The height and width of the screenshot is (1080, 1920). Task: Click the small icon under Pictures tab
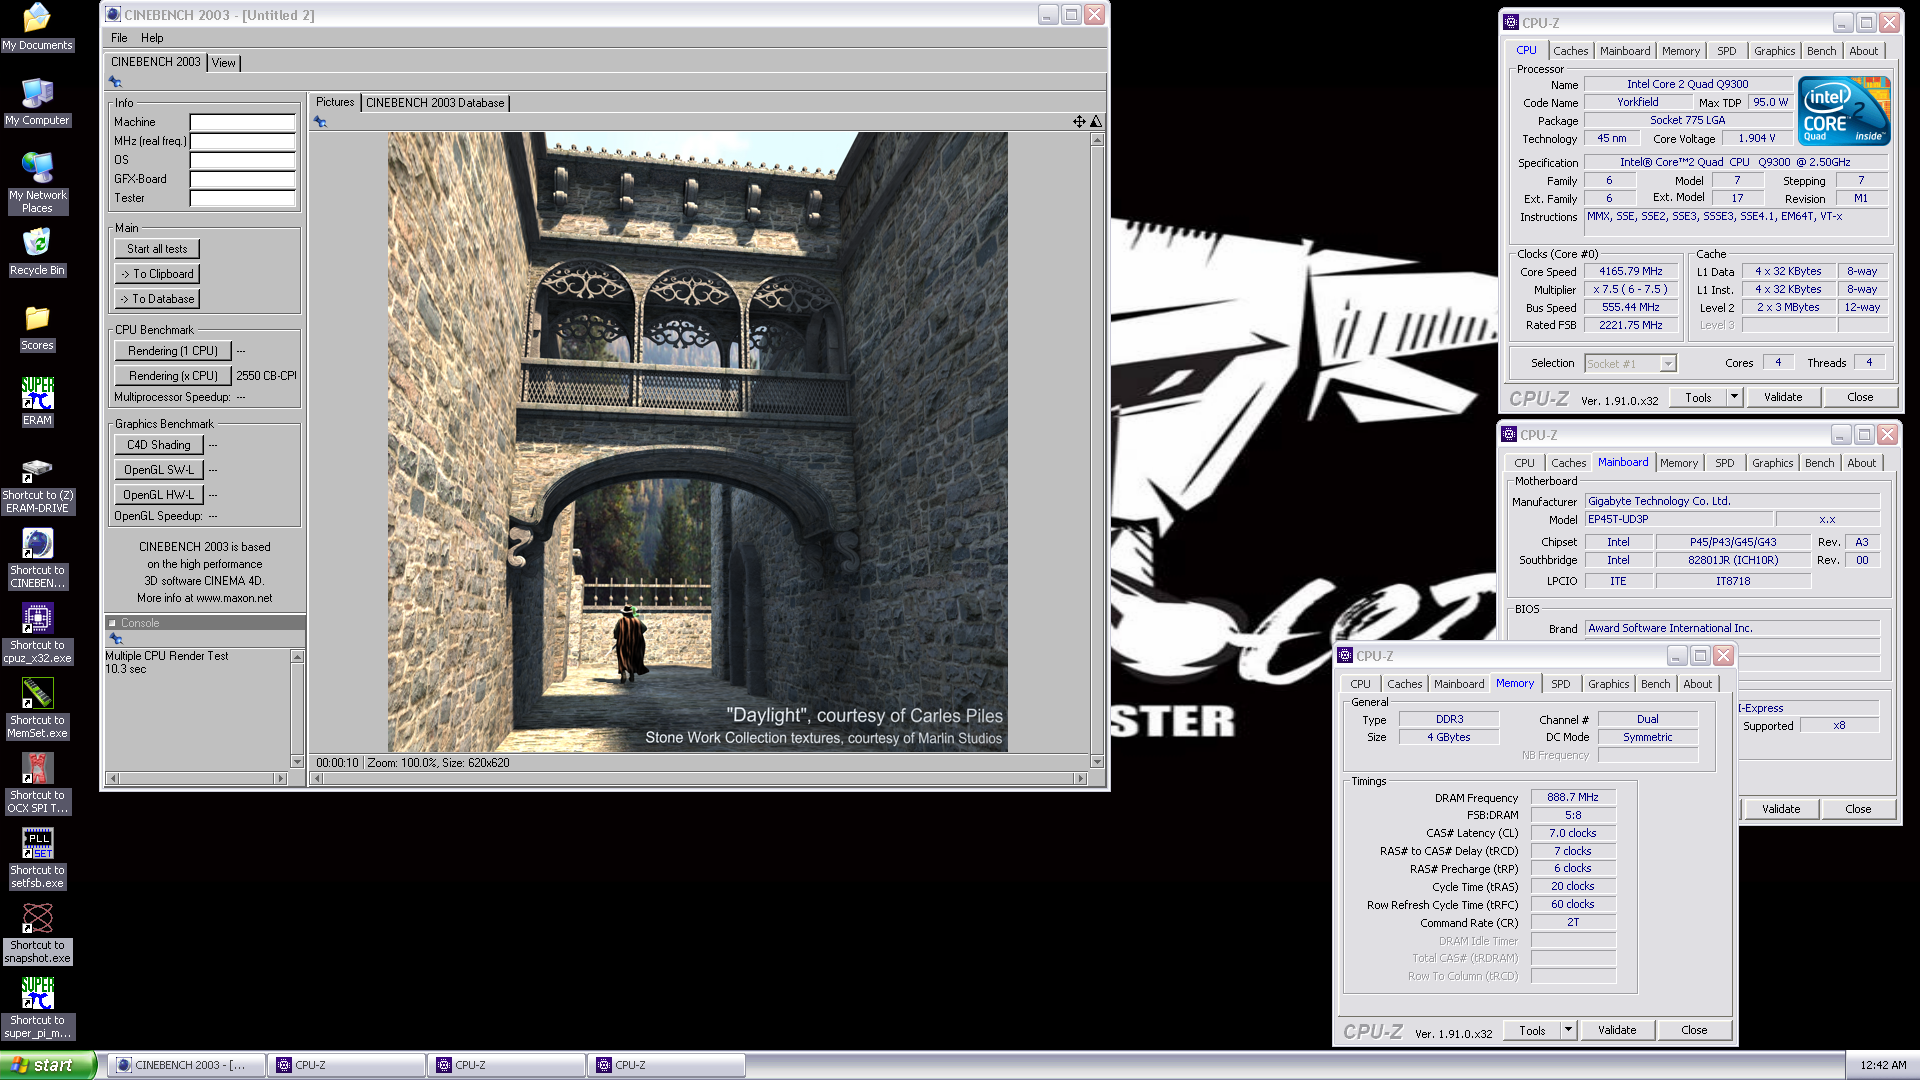[x=320, y=122]
